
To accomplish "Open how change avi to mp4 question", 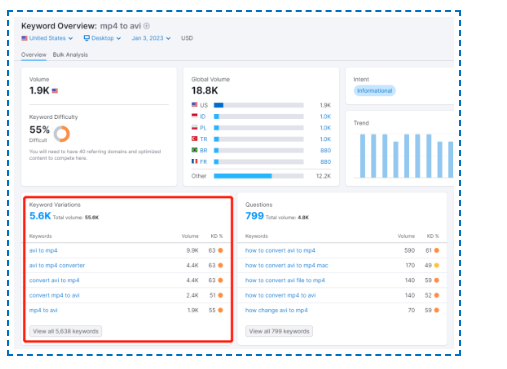I will coord(276,310).
